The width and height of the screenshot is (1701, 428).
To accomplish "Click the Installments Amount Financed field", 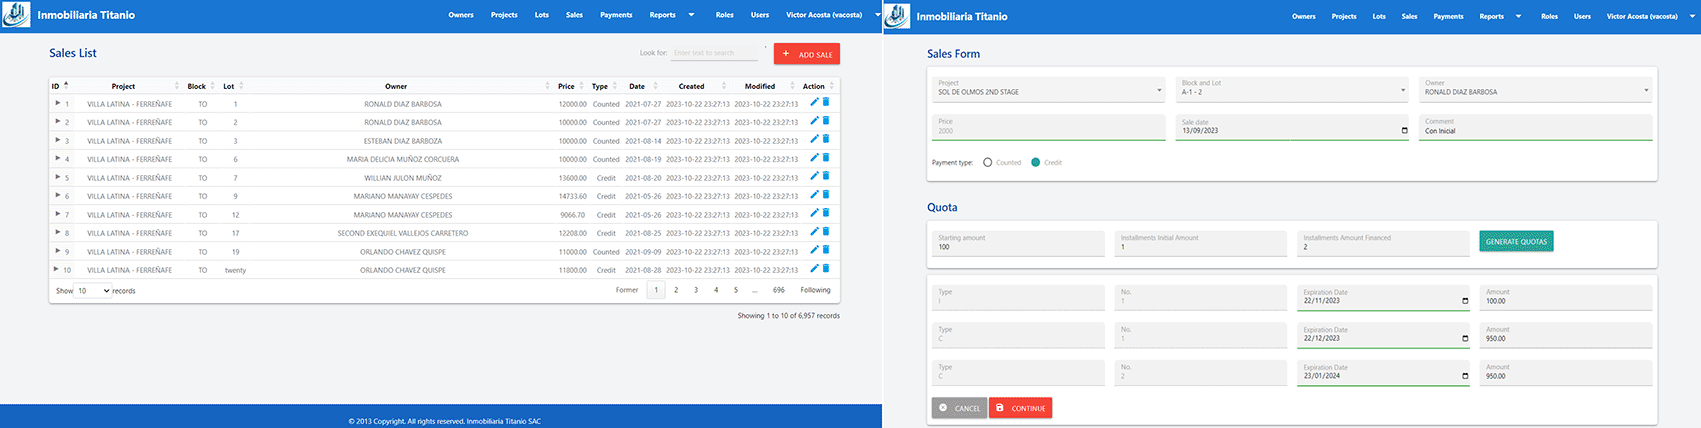I will (x=1383, y=243).
